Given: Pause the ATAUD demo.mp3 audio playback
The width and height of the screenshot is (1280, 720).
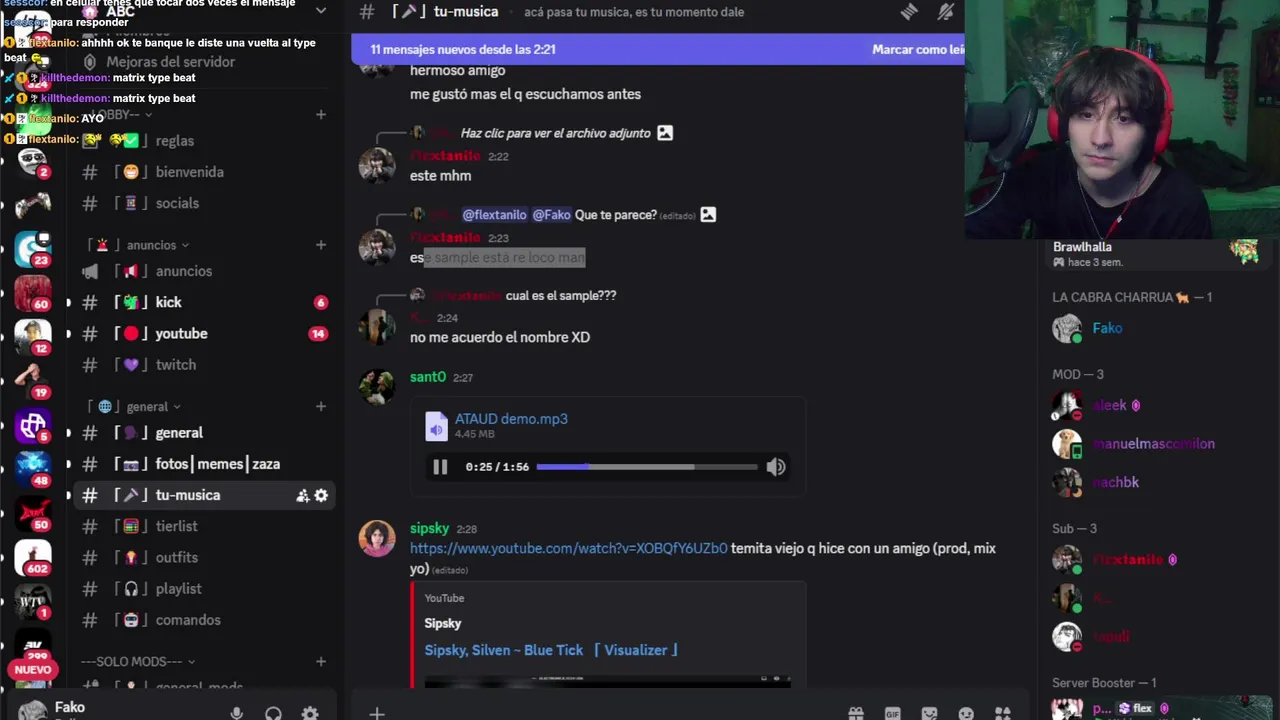Looking at the screenshot, I should pyautogui.click(x=440, y=467).
